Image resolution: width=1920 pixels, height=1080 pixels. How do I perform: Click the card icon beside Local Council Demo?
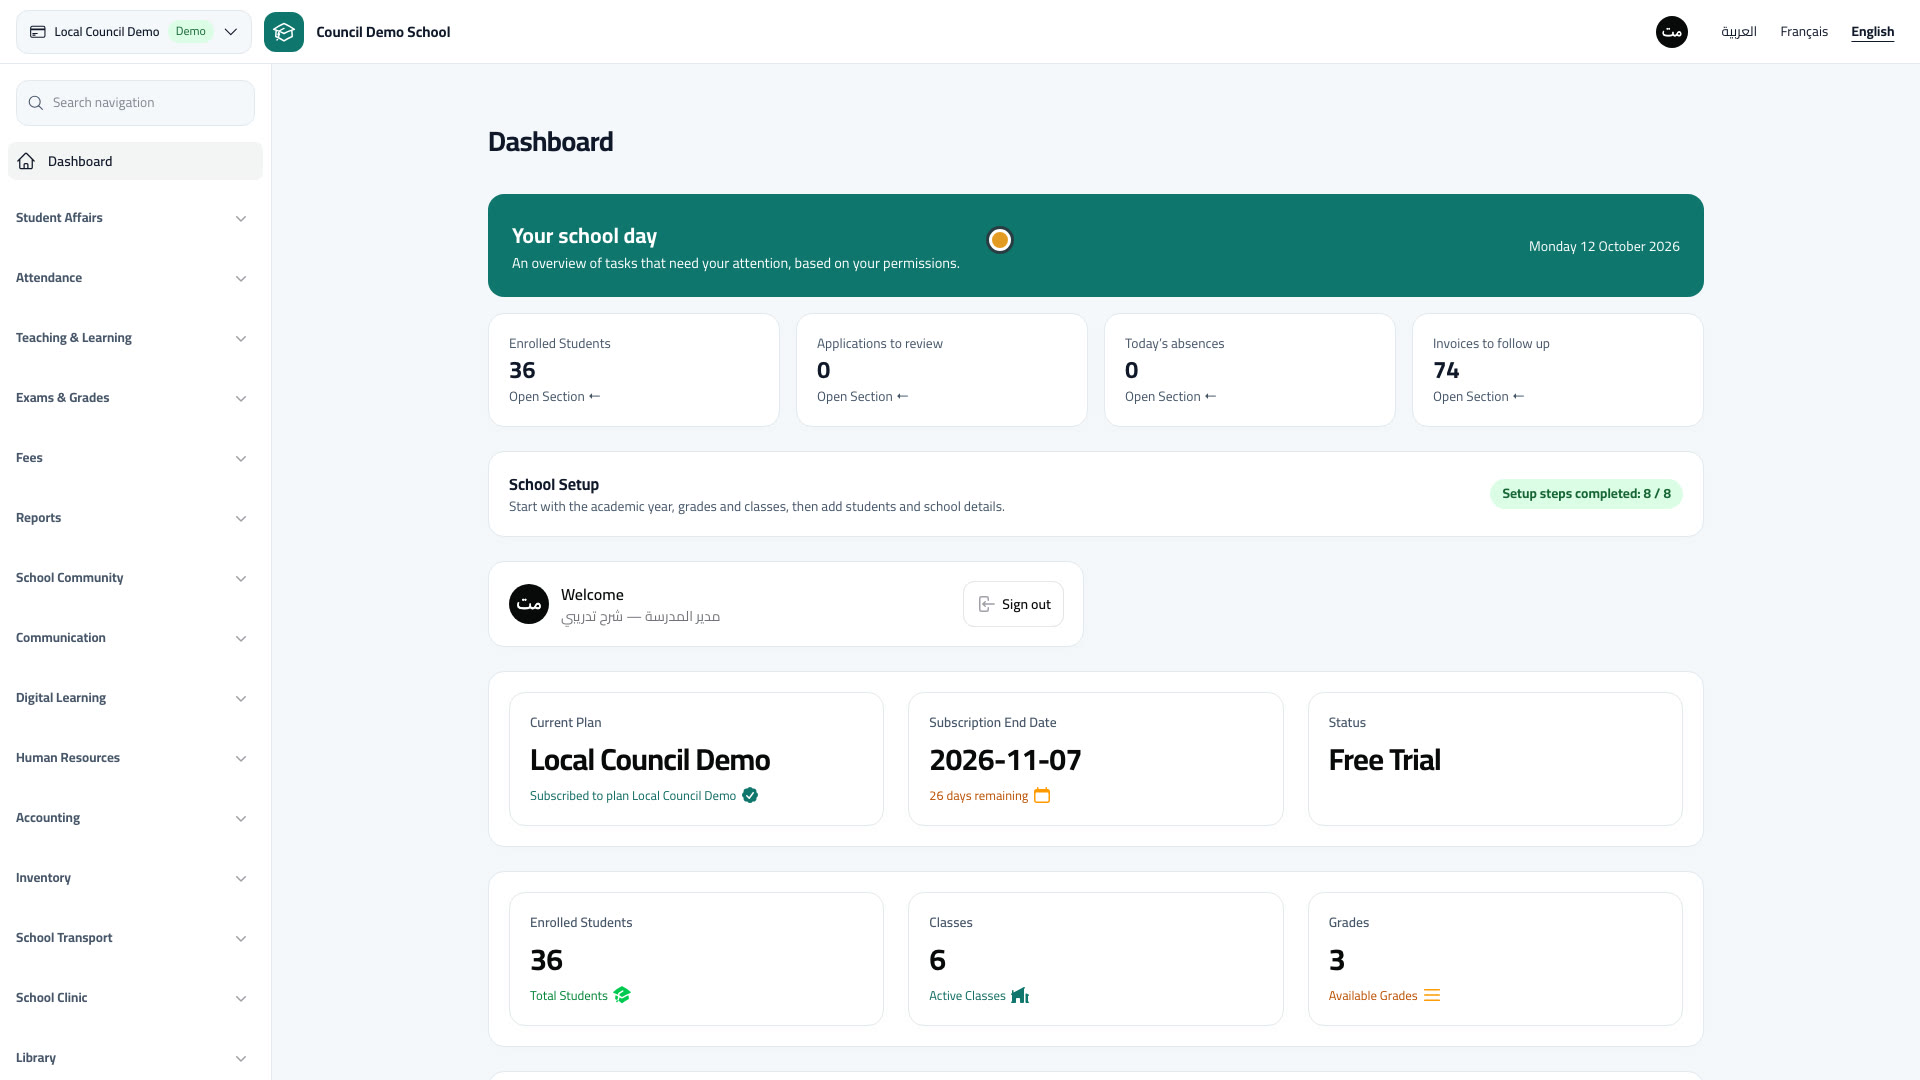click(x=38, y=32)
